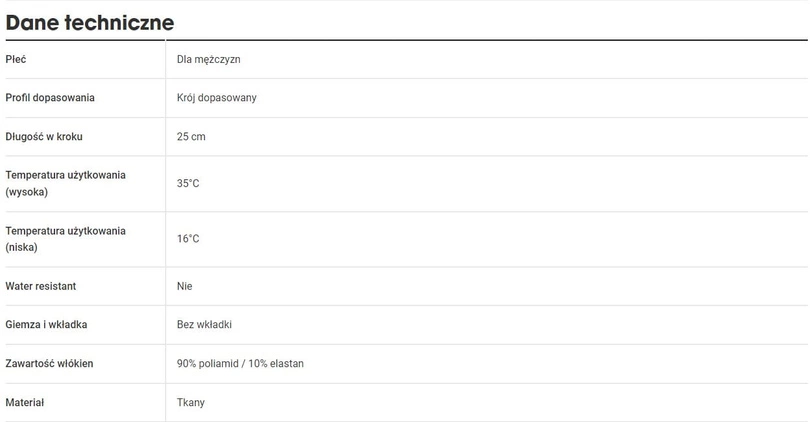The height and width of the screenshot is (422, 810).
Task: Click the "Dla mężczyzn" value
Action: point(208,59)
